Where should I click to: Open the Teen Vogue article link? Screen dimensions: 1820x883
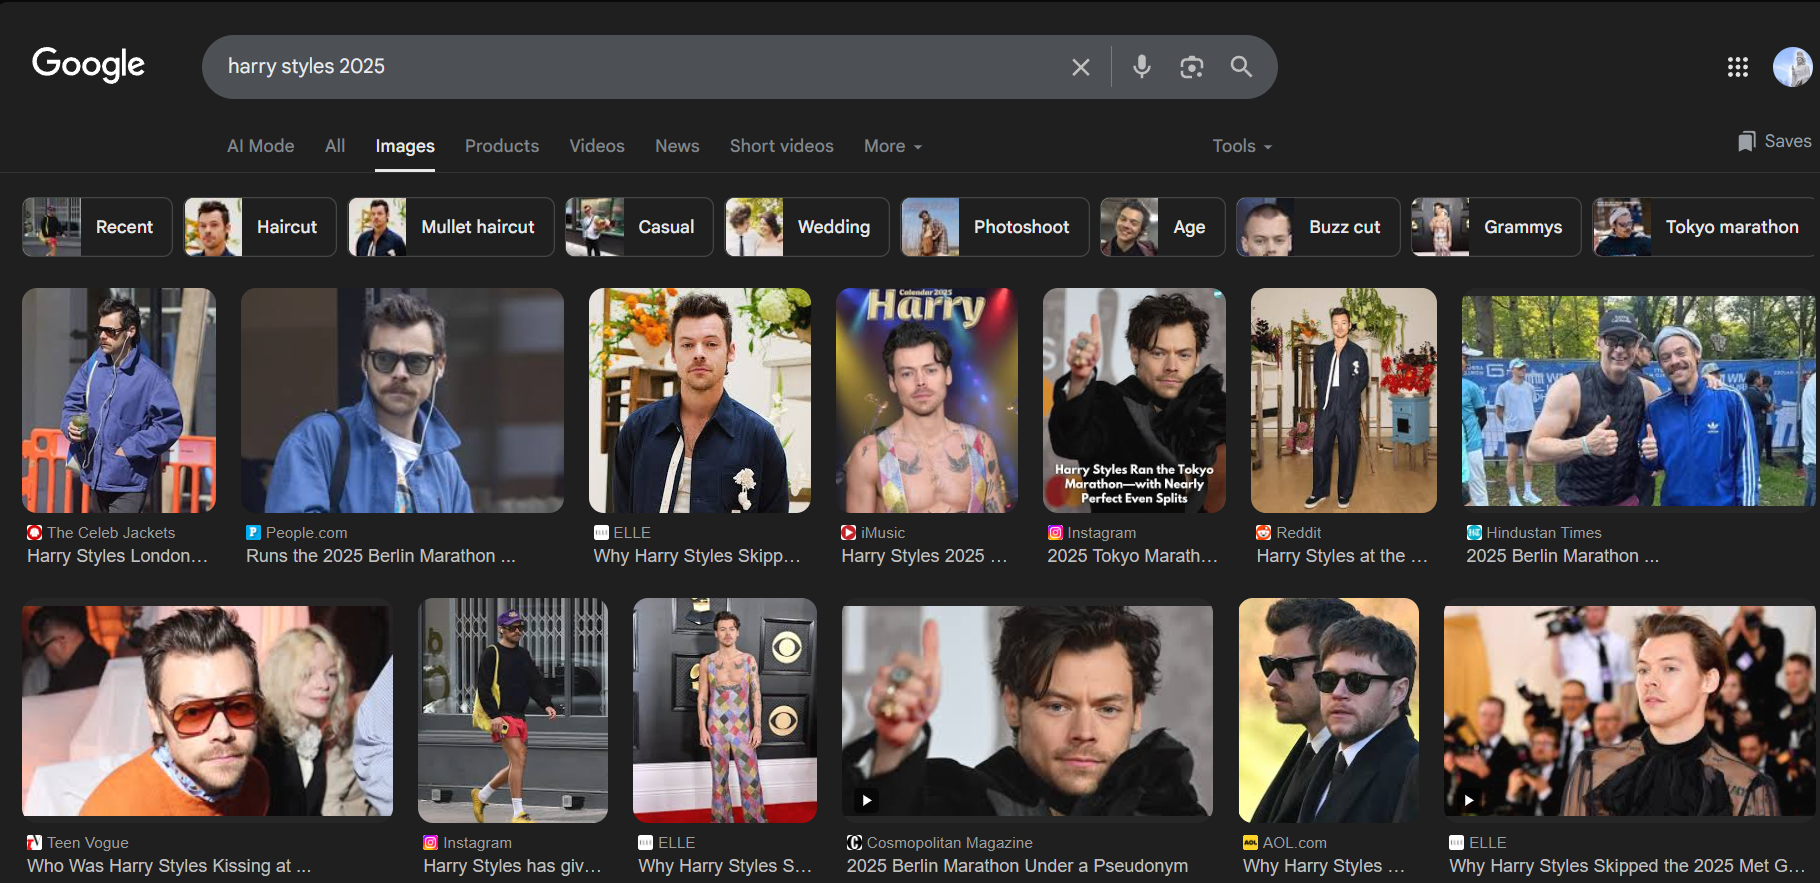[x=168, y=866]
